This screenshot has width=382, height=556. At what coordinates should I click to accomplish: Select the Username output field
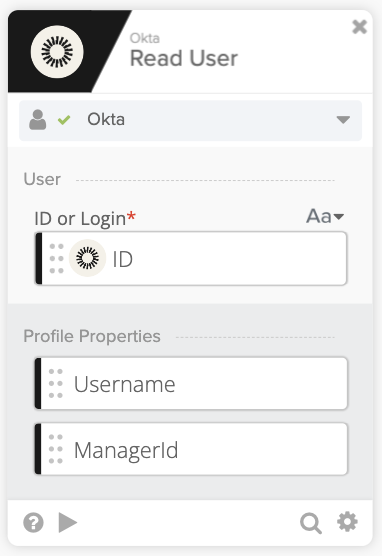click(x=191, y=384)
